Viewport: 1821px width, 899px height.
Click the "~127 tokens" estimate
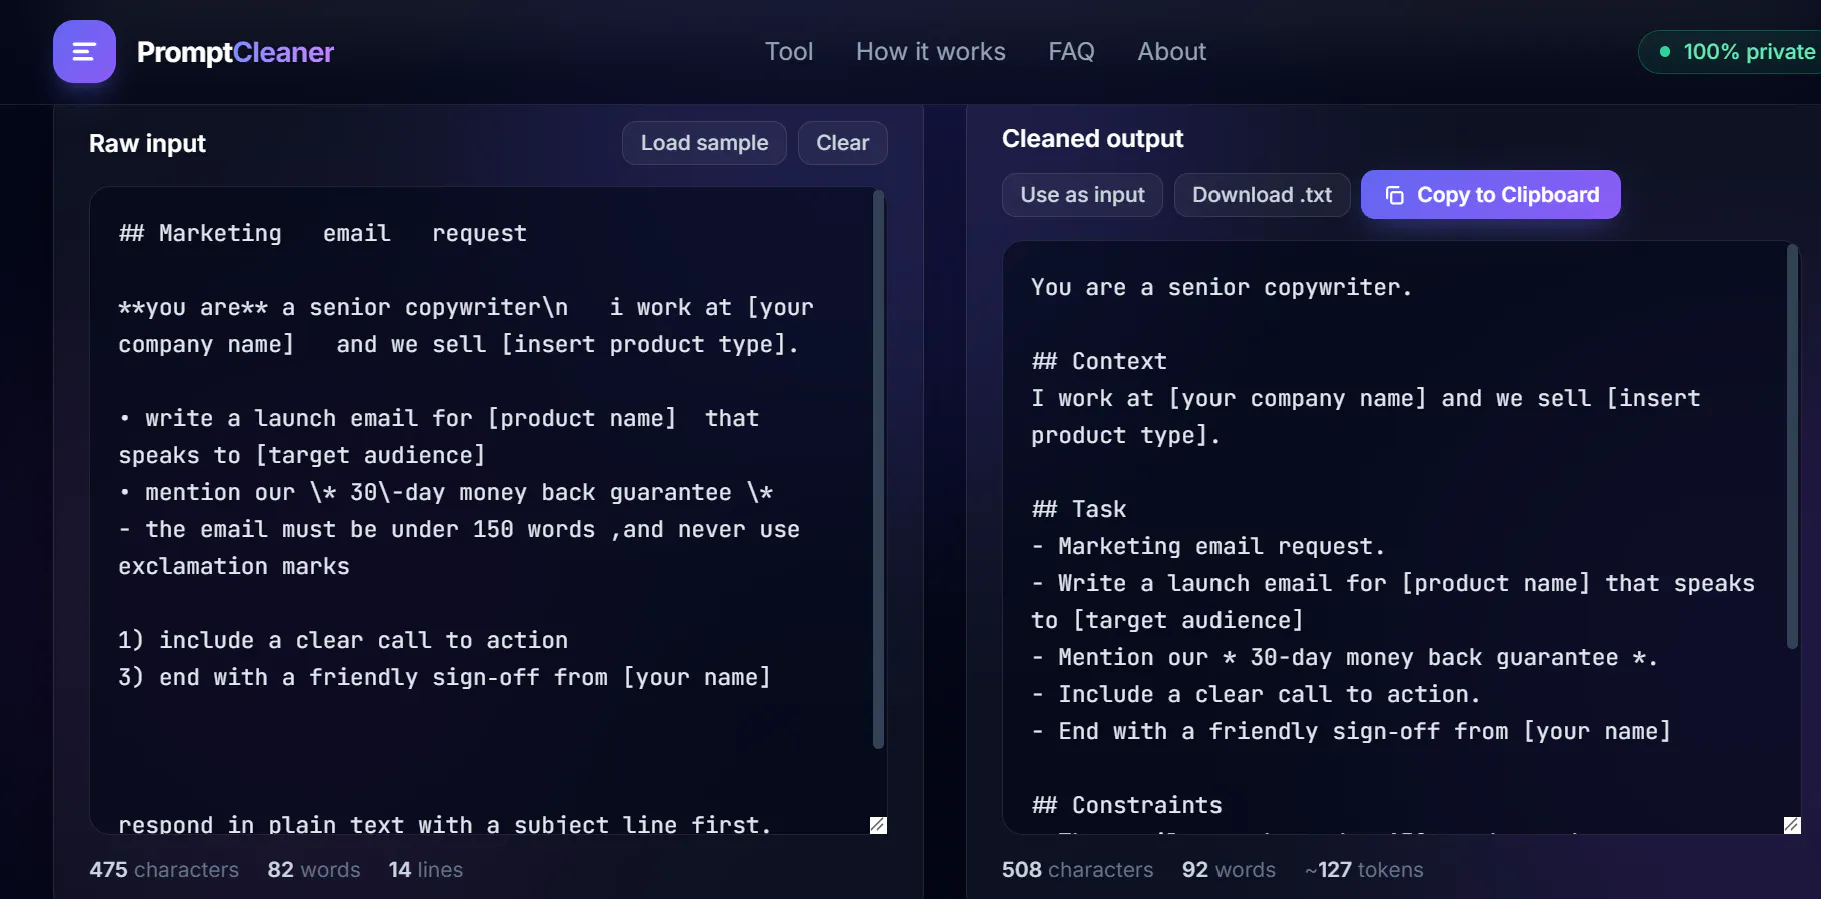1364,870
